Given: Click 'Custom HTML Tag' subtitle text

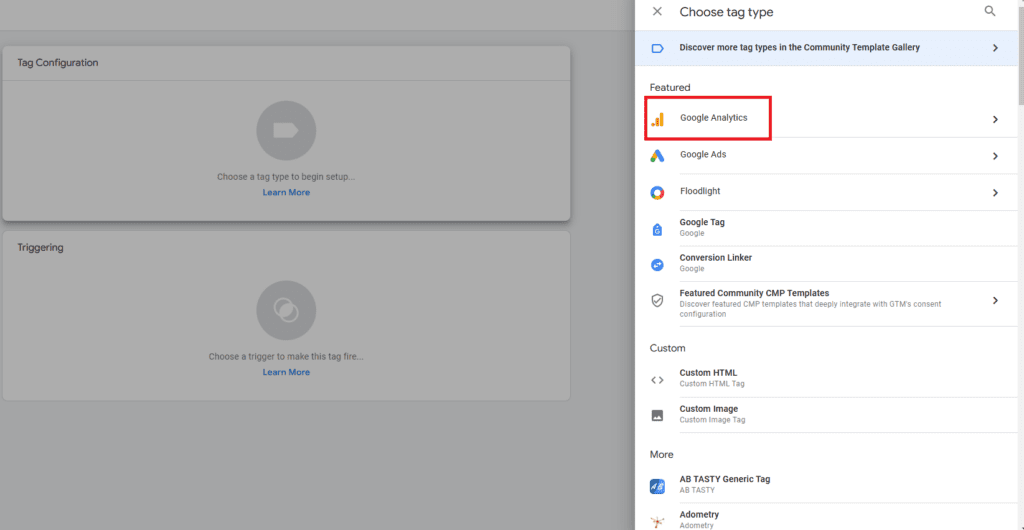Looking at the screenshot, I should click(712, 384).
